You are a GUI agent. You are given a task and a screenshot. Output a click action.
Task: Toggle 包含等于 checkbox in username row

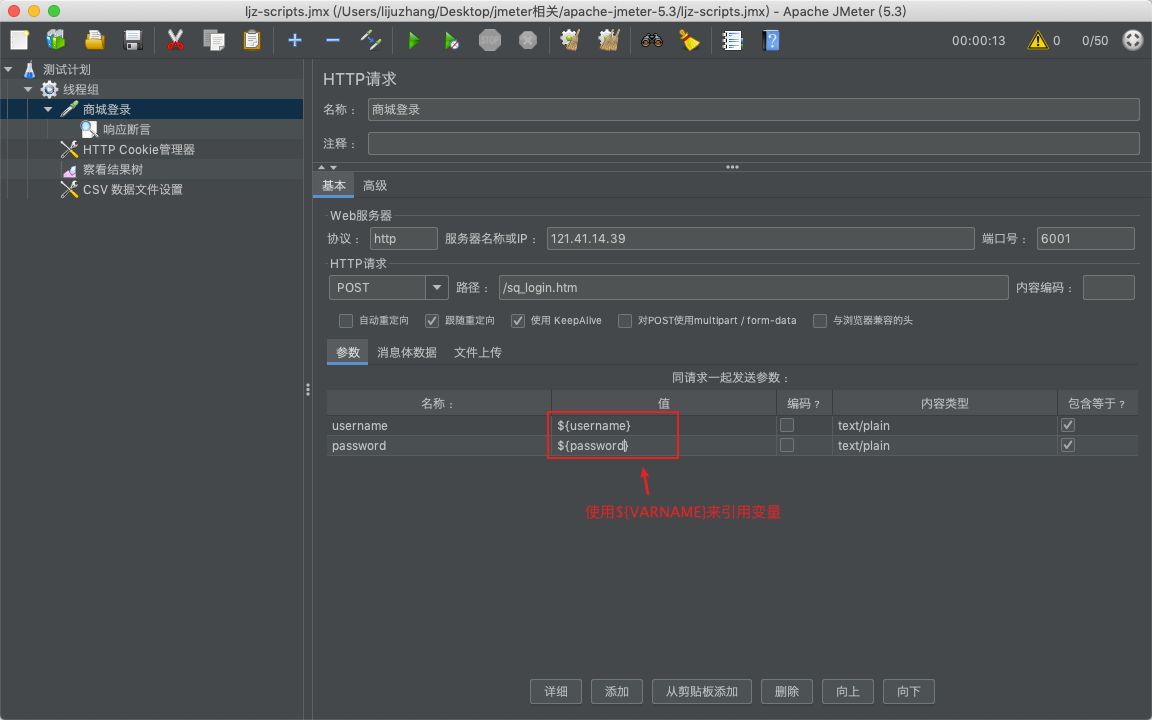[x=1068, y=425]
